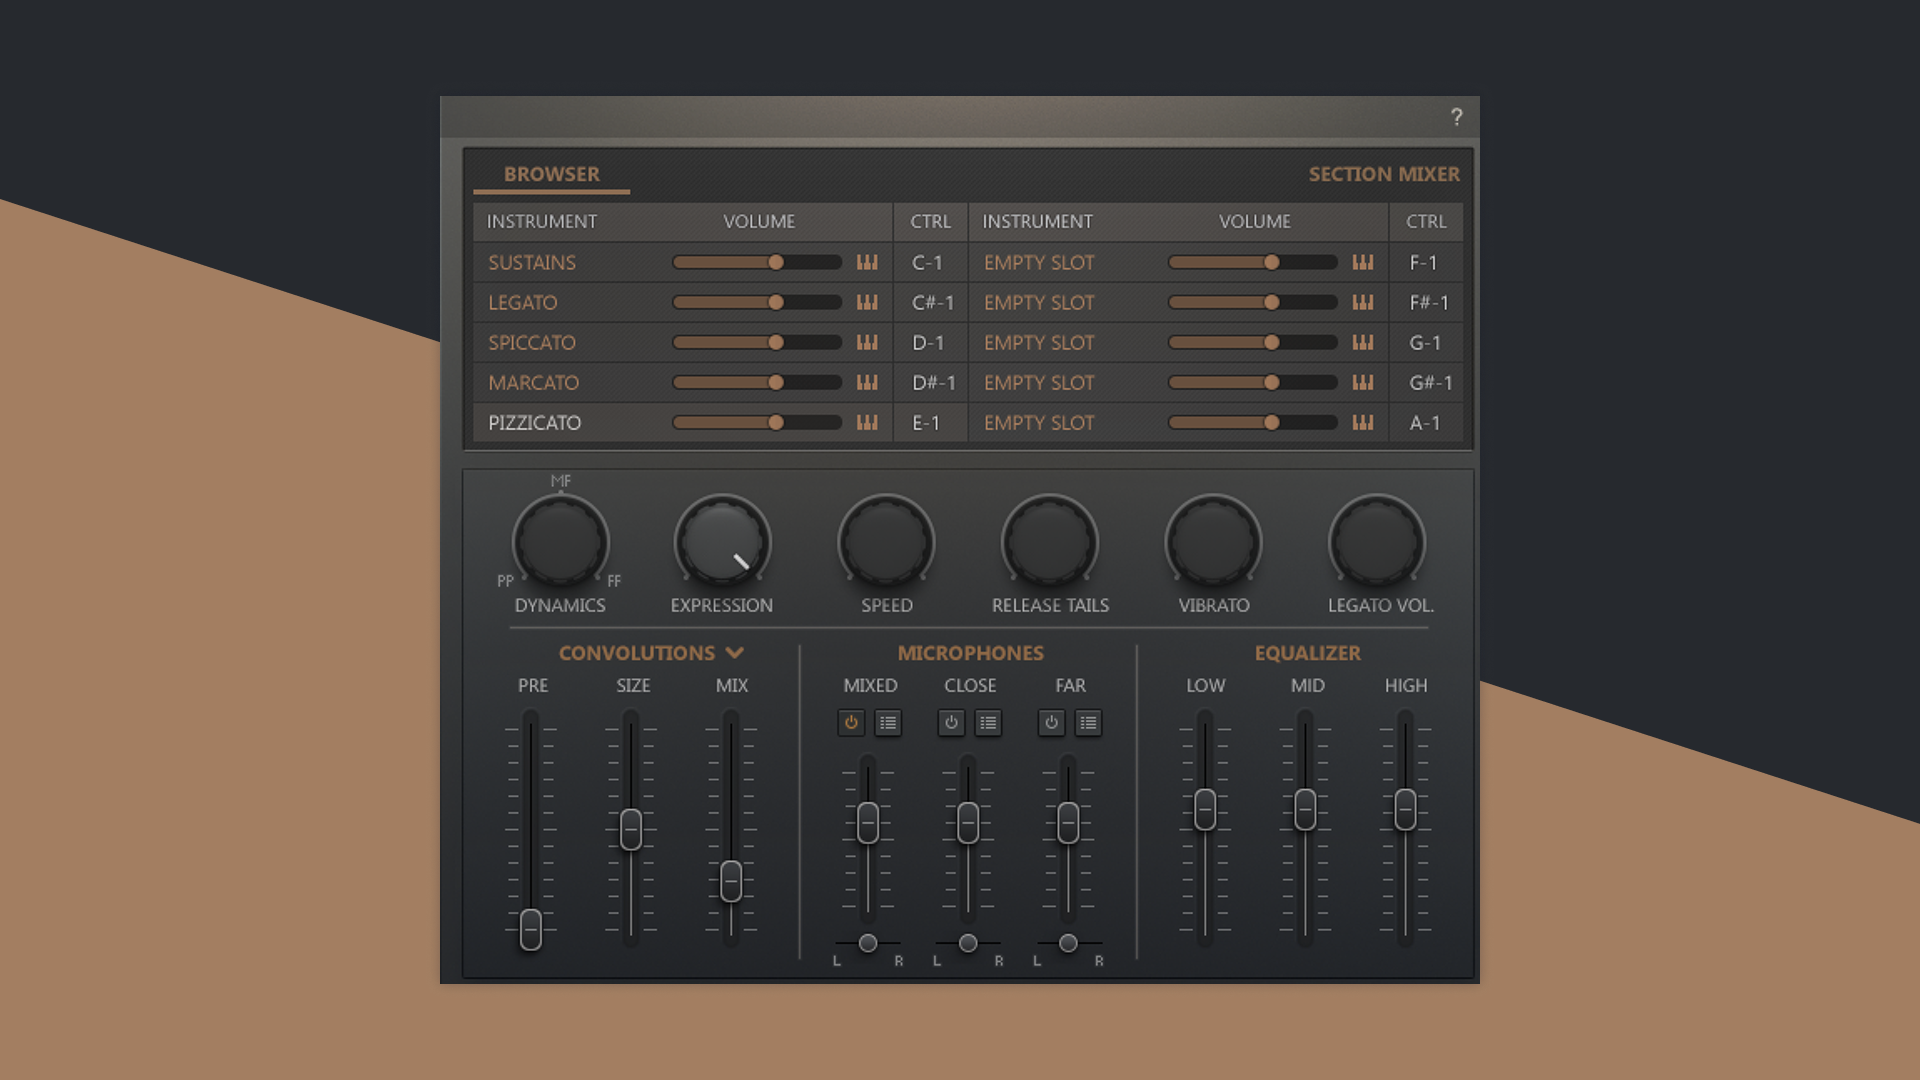Enable the FAR microphone power toggle
The width and height of the screenshot is (1920, 1080).
click(x=1050, y=723)
